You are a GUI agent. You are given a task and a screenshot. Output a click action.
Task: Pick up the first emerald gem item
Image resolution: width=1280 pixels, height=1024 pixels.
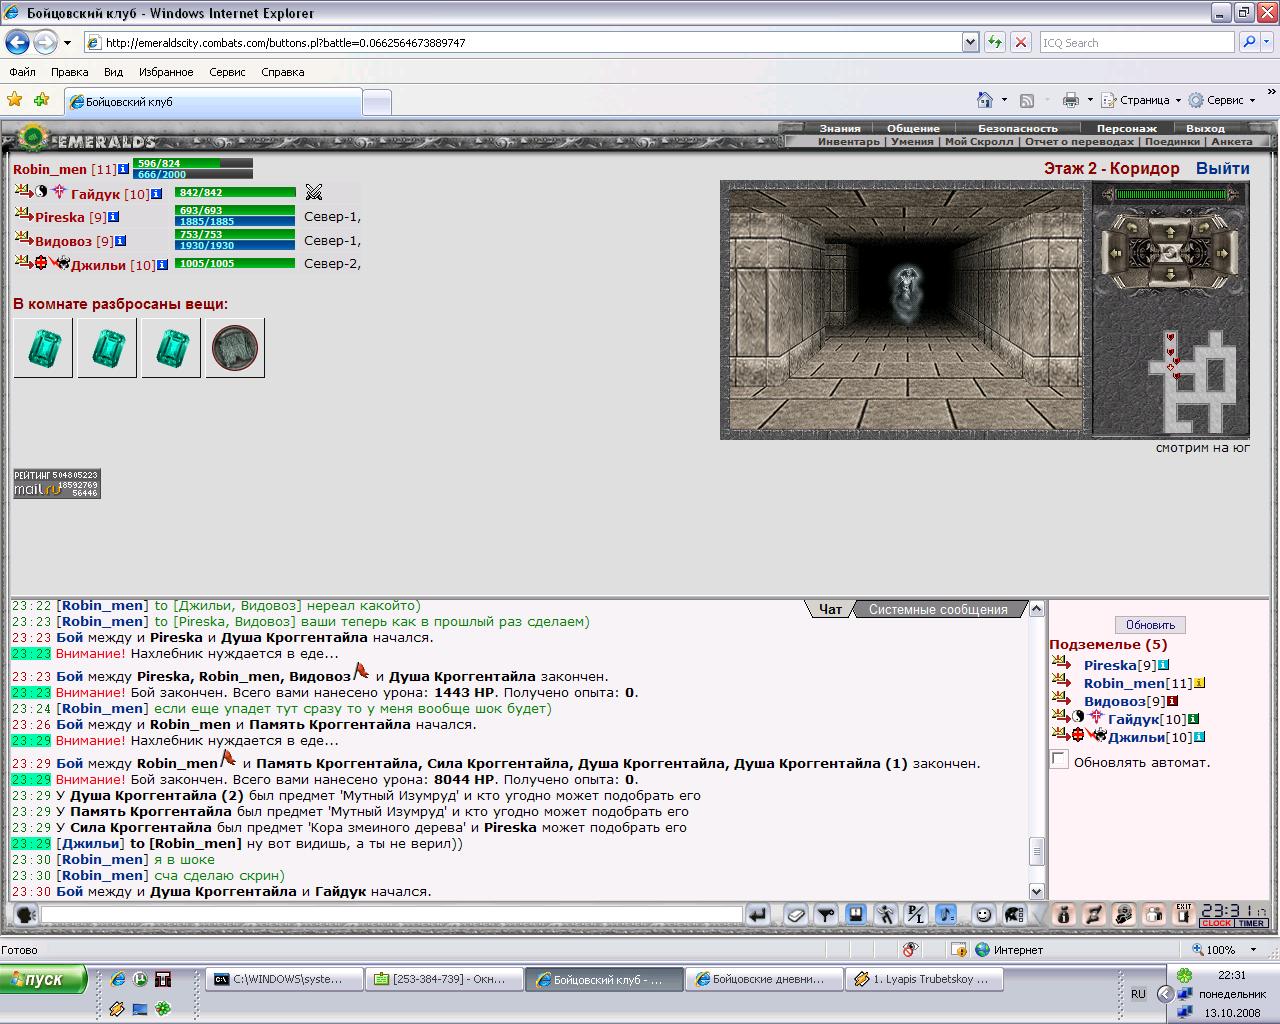[43, 348]
